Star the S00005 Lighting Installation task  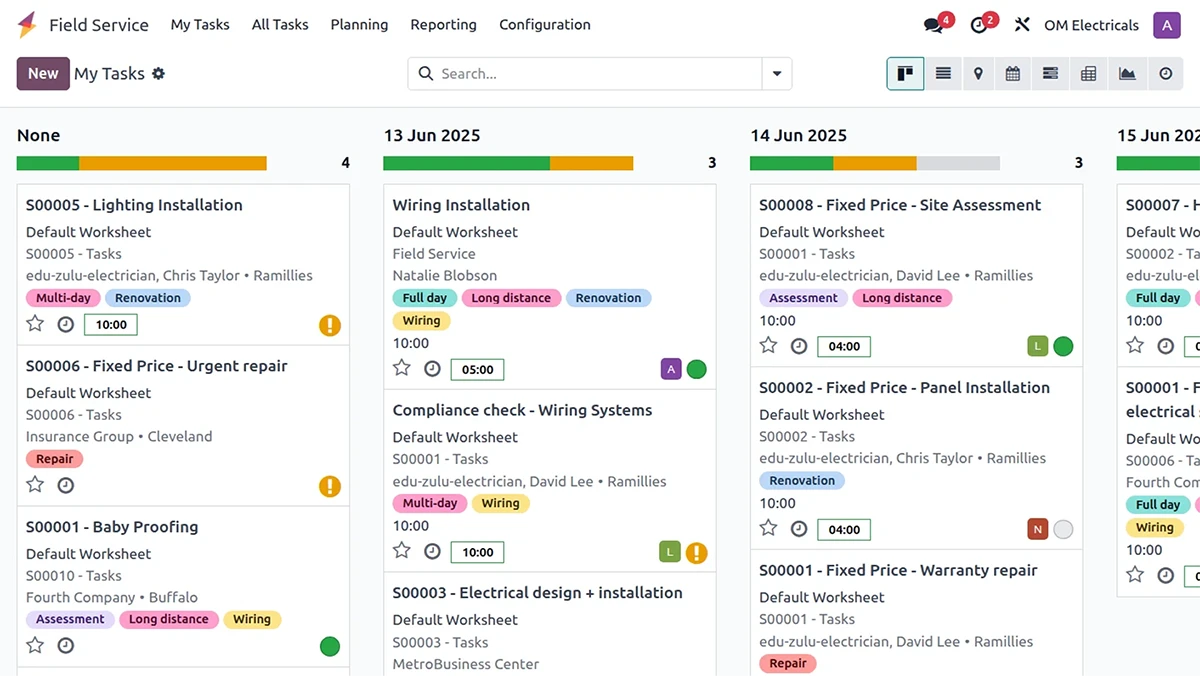point(35,323)
